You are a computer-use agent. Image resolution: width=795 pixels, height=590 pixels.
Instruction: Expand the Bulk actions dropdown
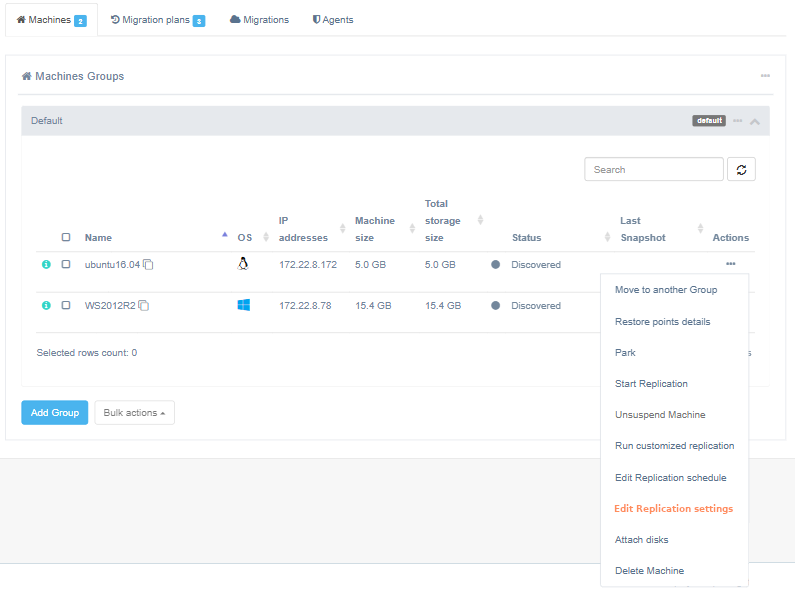tap(134, 413)
